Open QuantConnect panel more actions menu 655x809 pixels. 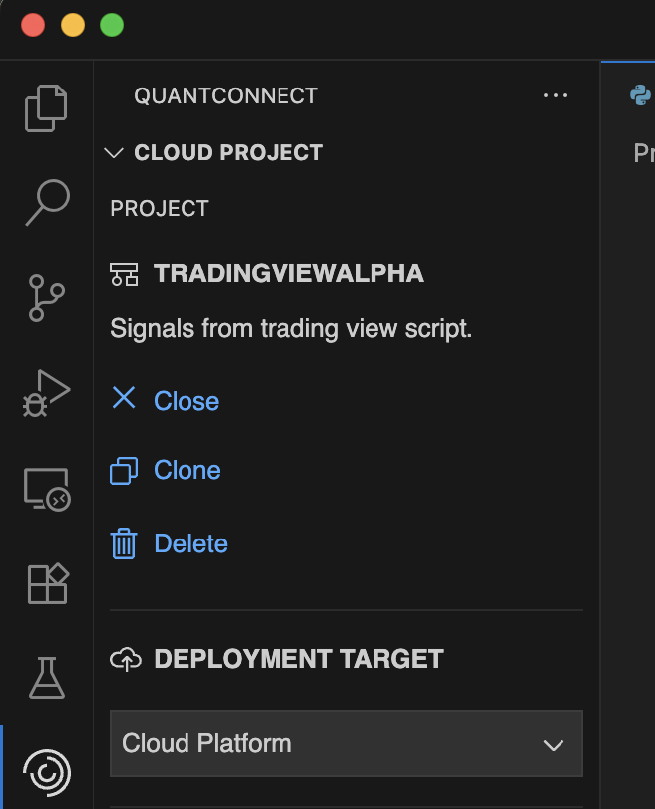(x=555, y=96)
